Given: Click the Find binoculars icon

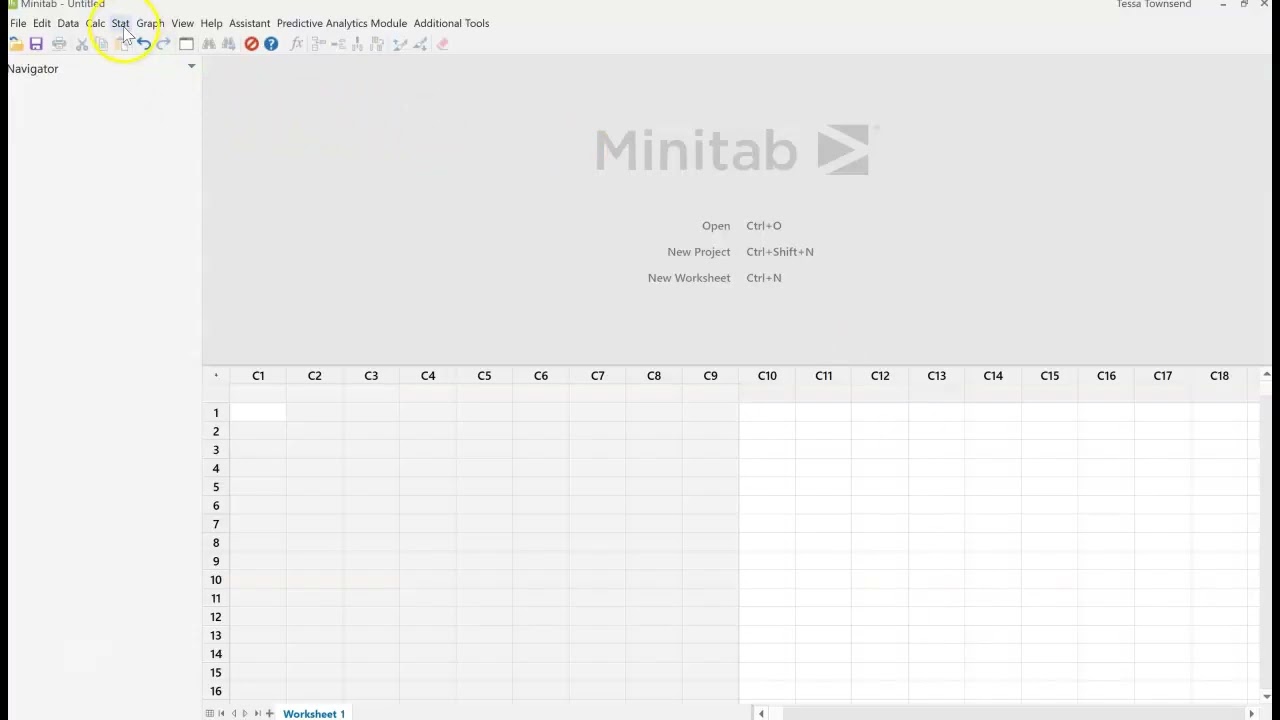Looking at the screenshot, I should click(x=208, y=44).
